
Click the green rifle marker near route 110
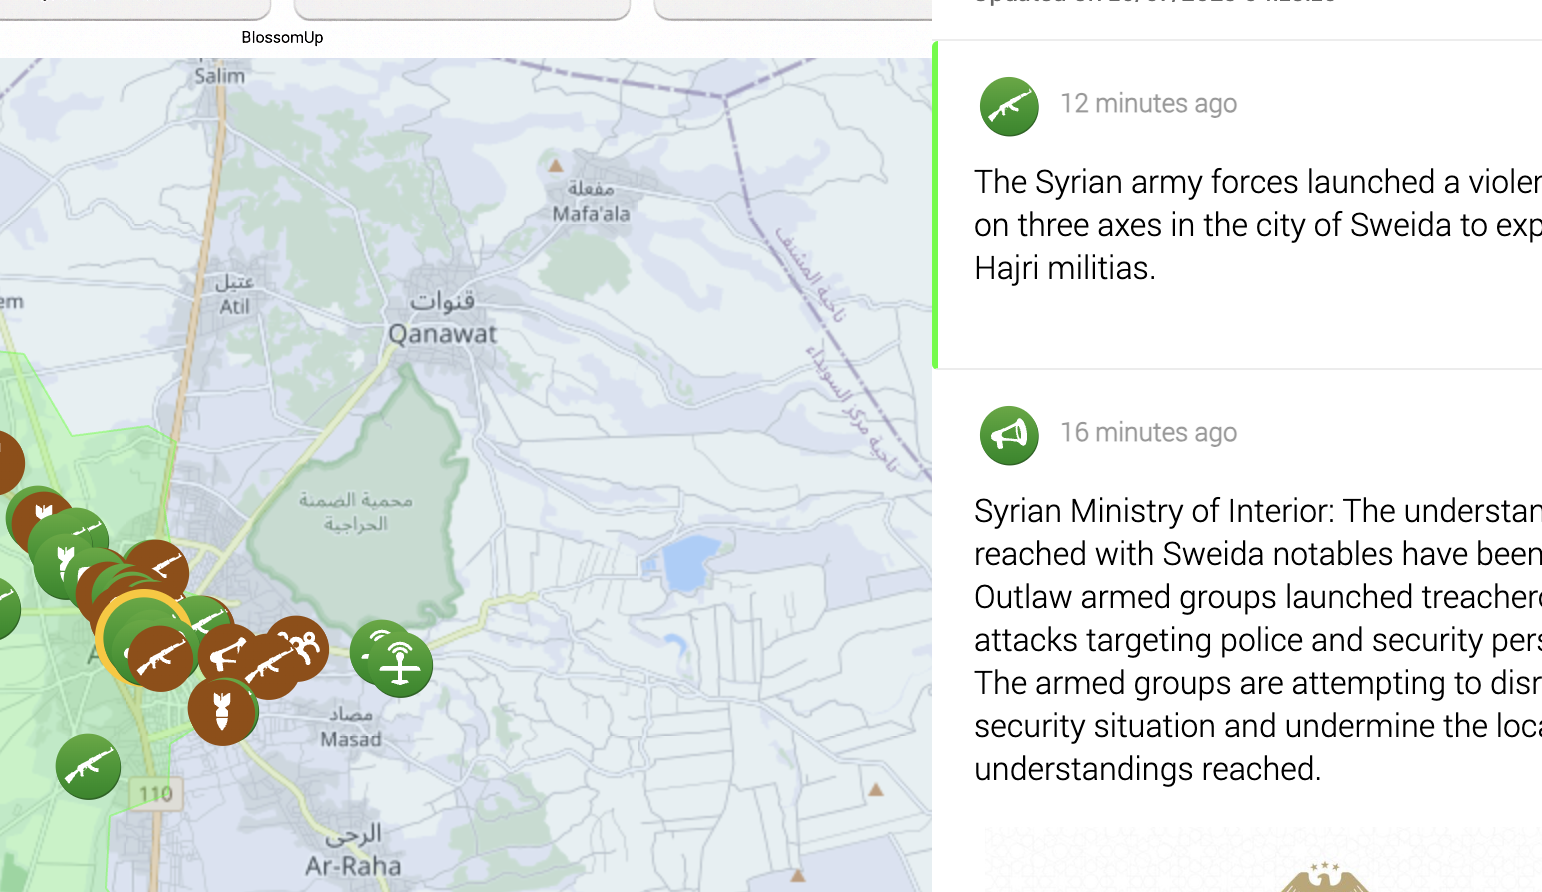point(88,767)
